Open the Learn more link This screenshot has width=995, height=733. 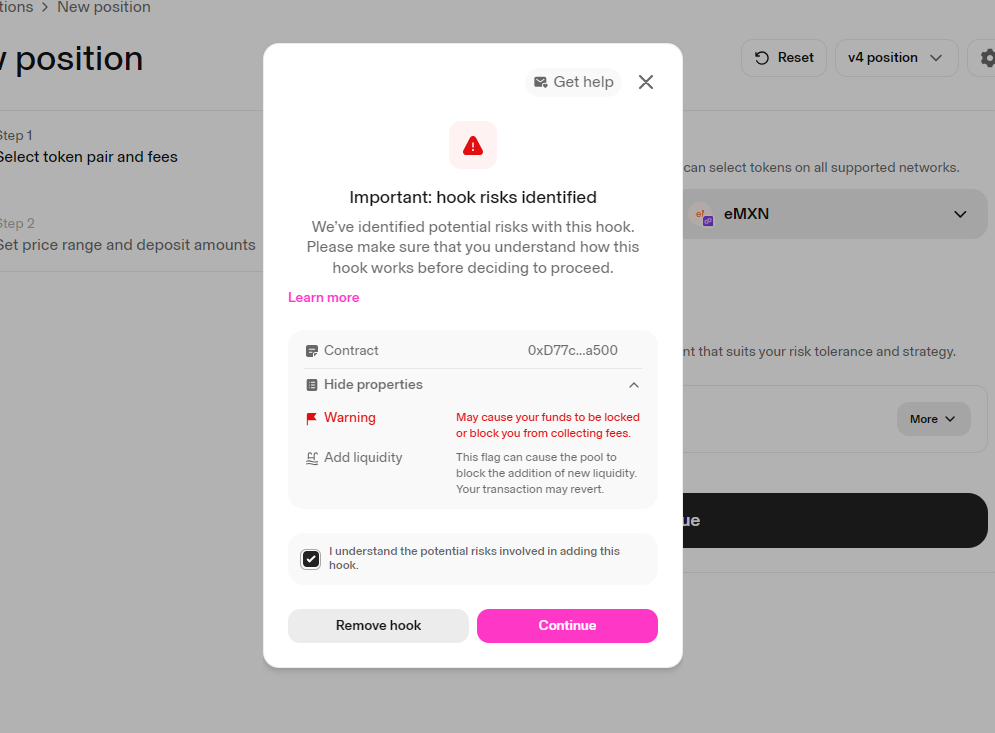[x=323, y=297]
